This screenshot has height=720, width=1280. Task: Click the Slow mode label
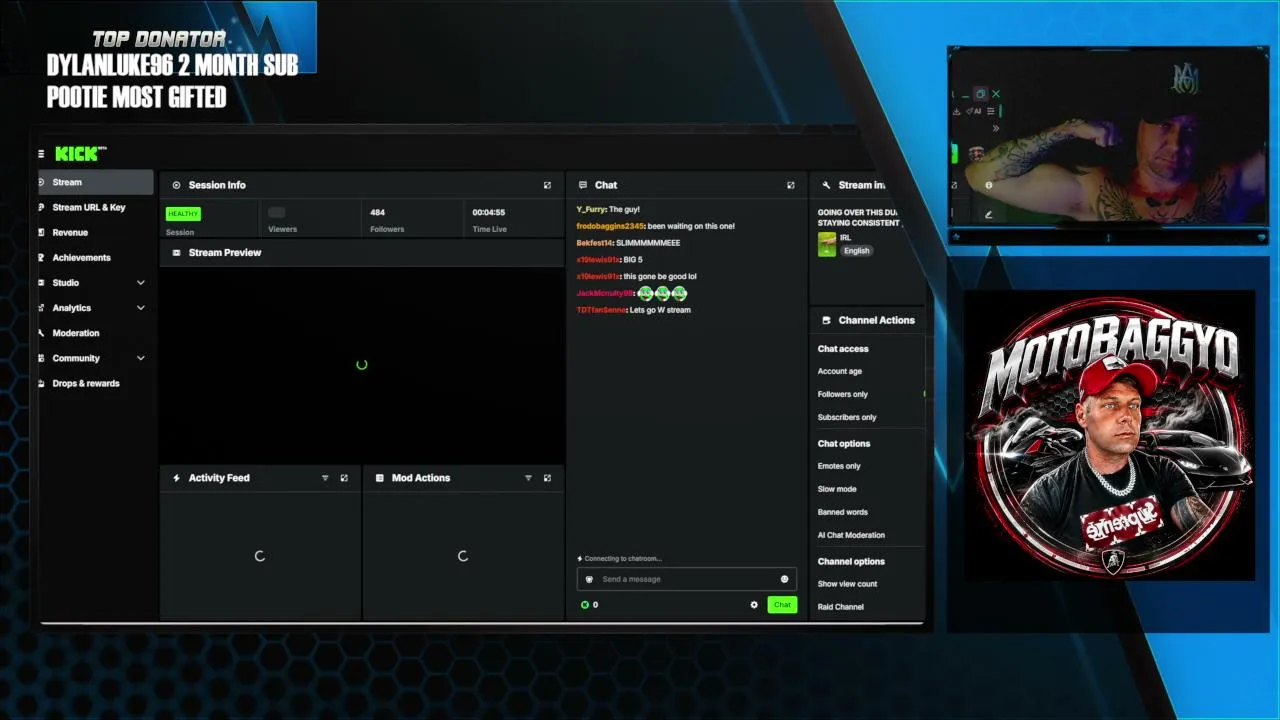[x=837, y=489]
